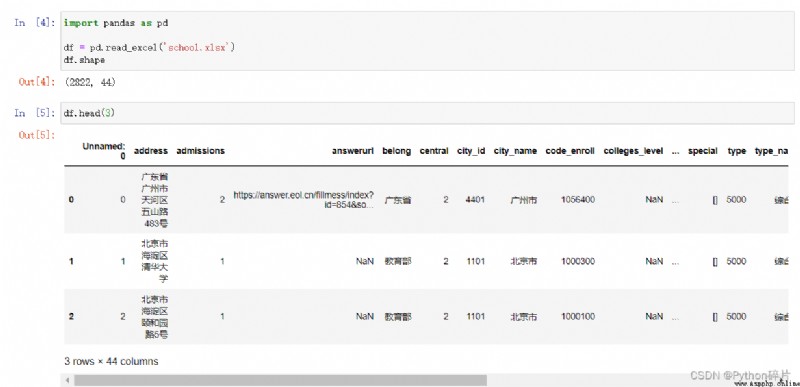Click the special column header
This screenshot has width=800, height=387.
coord(703,151)
